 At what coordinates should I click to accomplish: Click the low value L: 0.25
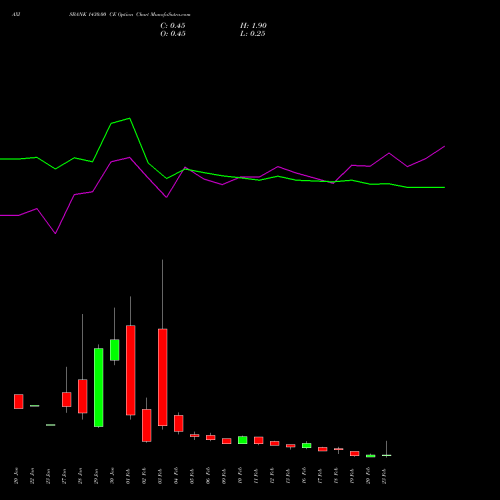[253, 34]
